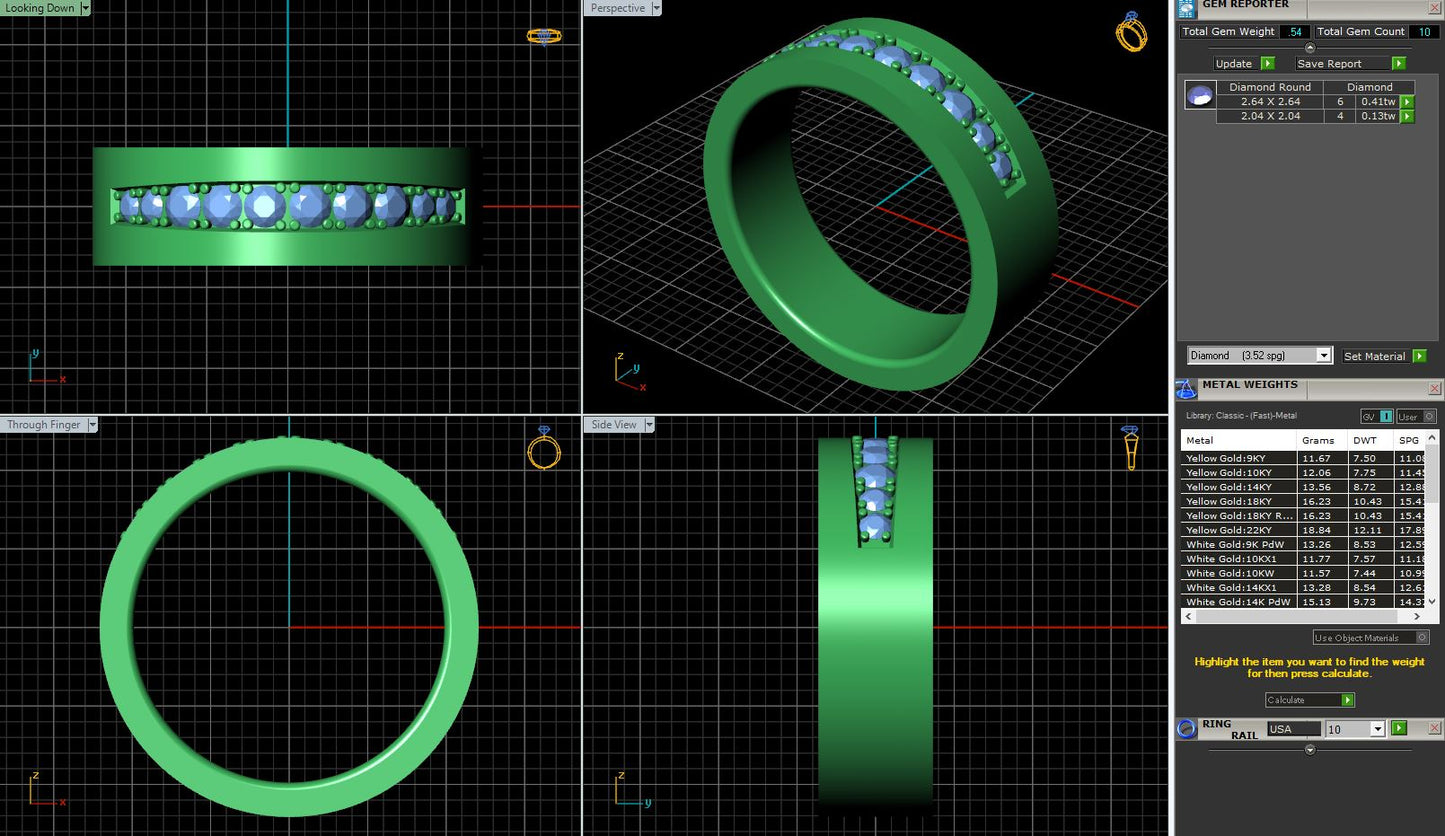
Task: Enable Use Object Materials
Action: [x=1370, y=638]
